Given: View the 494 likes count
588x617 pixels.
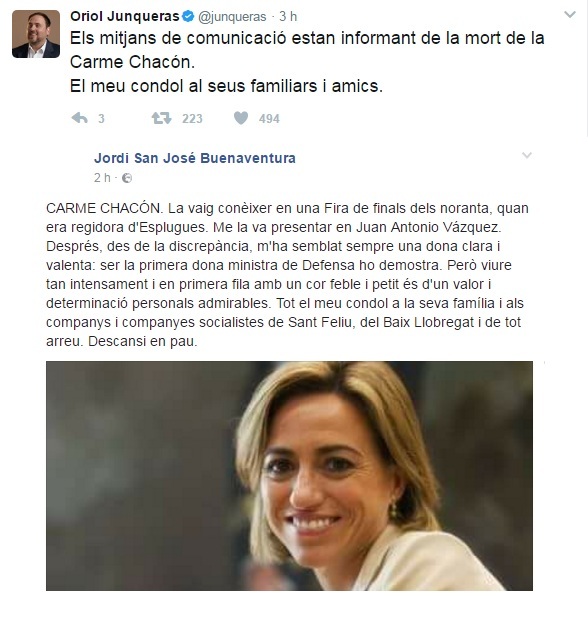Looking at the screenshot, I should tap(269, 118).
